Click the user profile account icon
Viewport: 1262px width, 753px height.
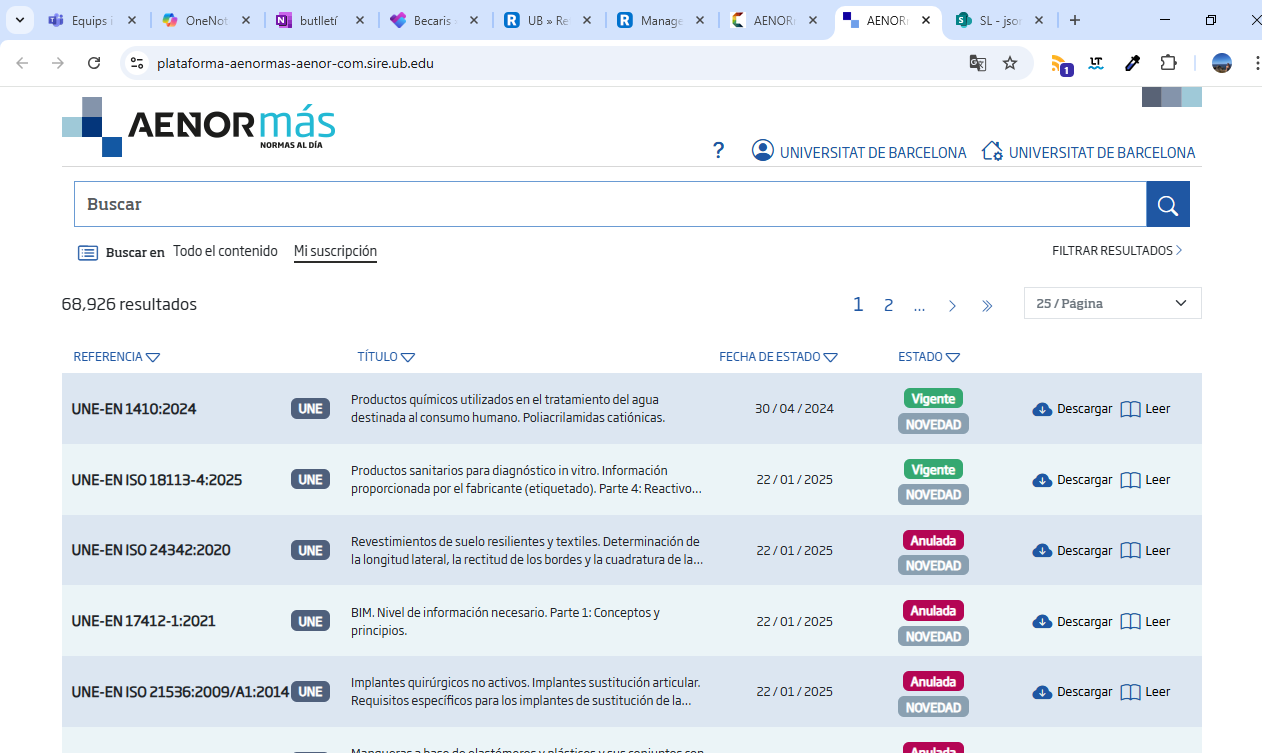point(763,151)
